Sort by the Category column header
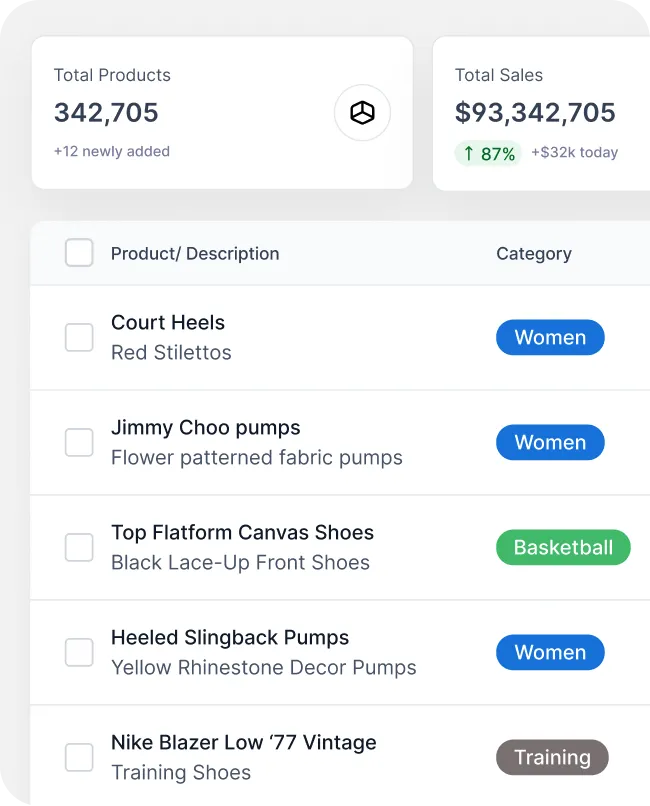 (534, 254)
